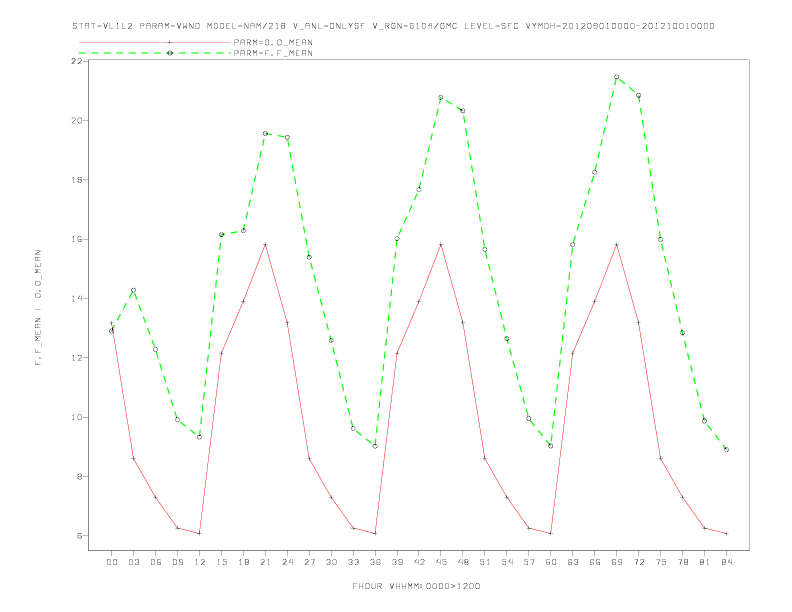Click the y-axis tick label 6

[x=79, y=536]
